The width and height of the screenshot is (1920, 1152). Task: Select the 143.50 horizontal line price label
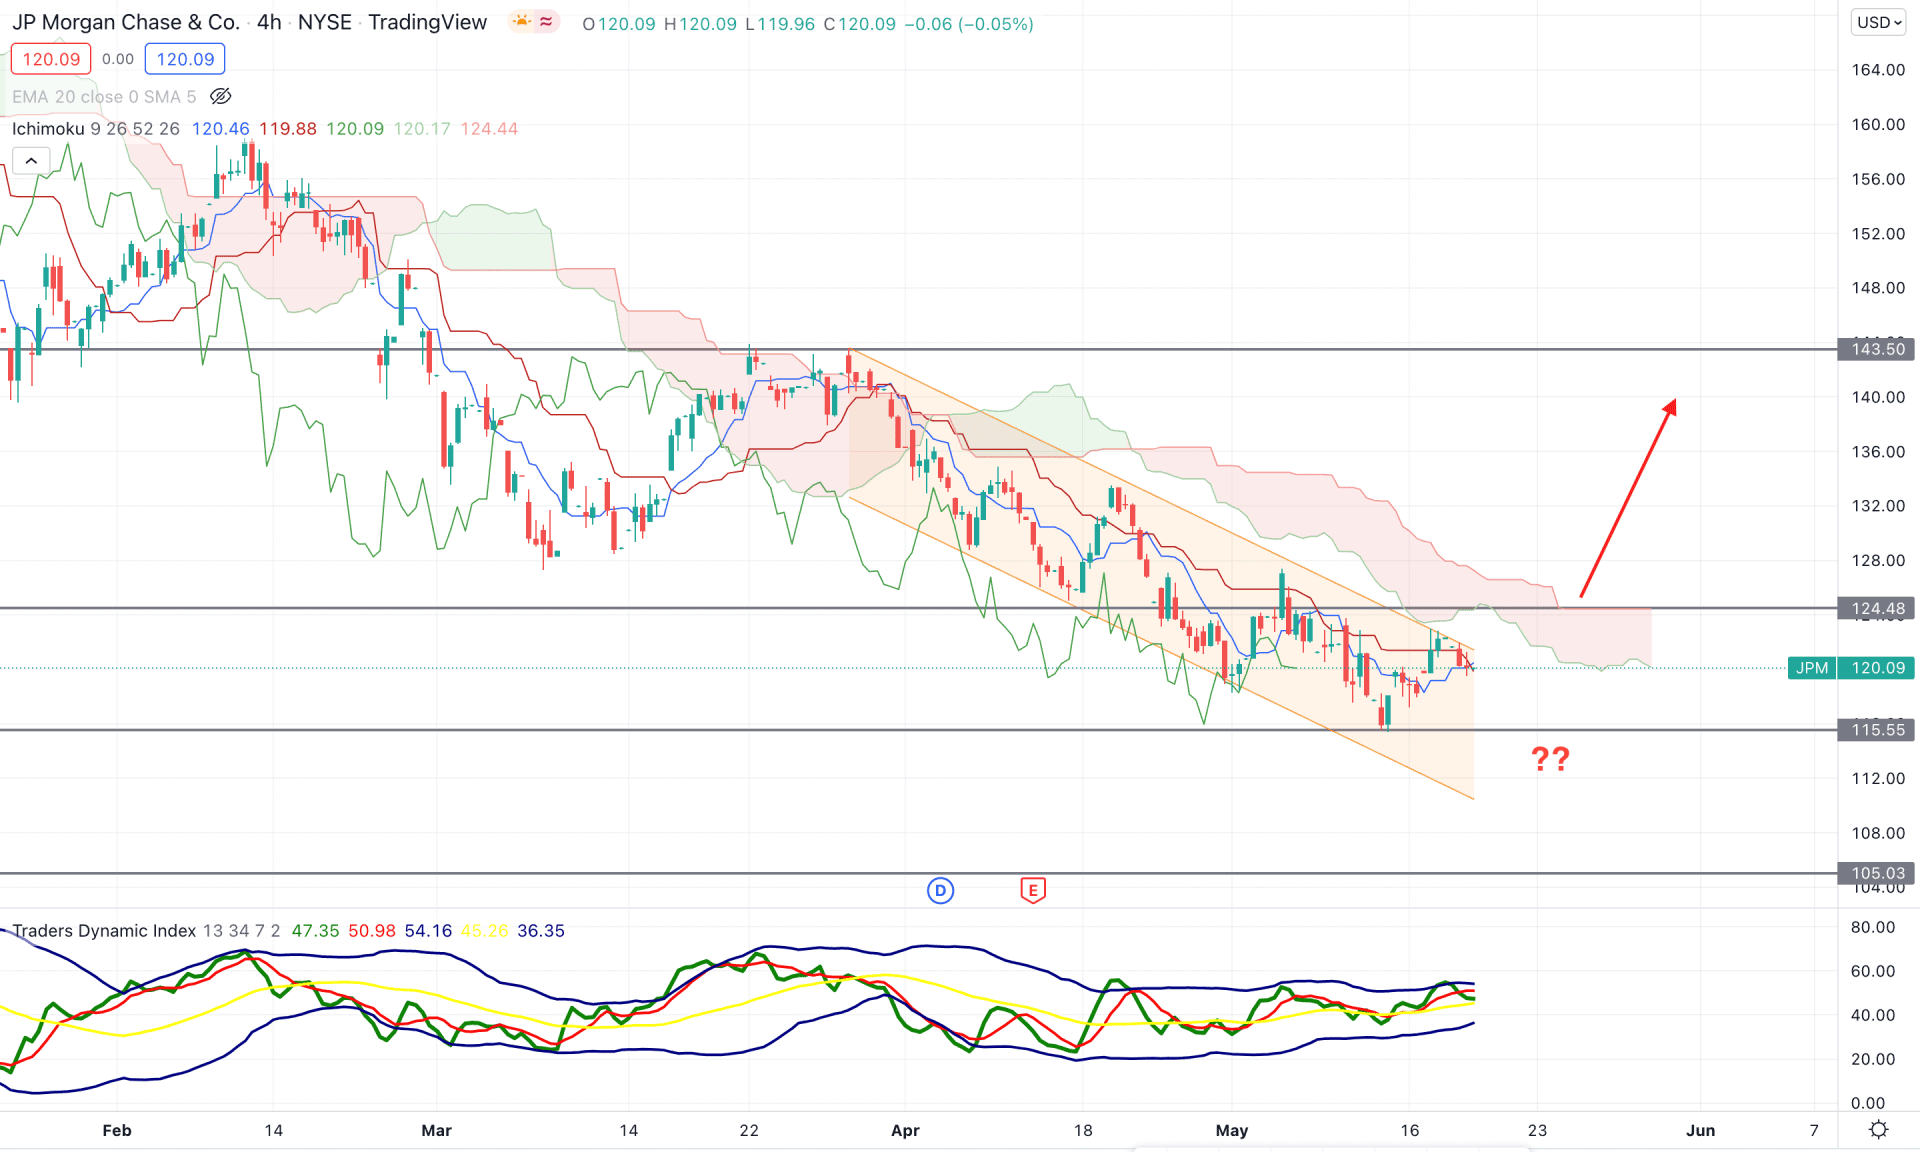(1877, 349)
